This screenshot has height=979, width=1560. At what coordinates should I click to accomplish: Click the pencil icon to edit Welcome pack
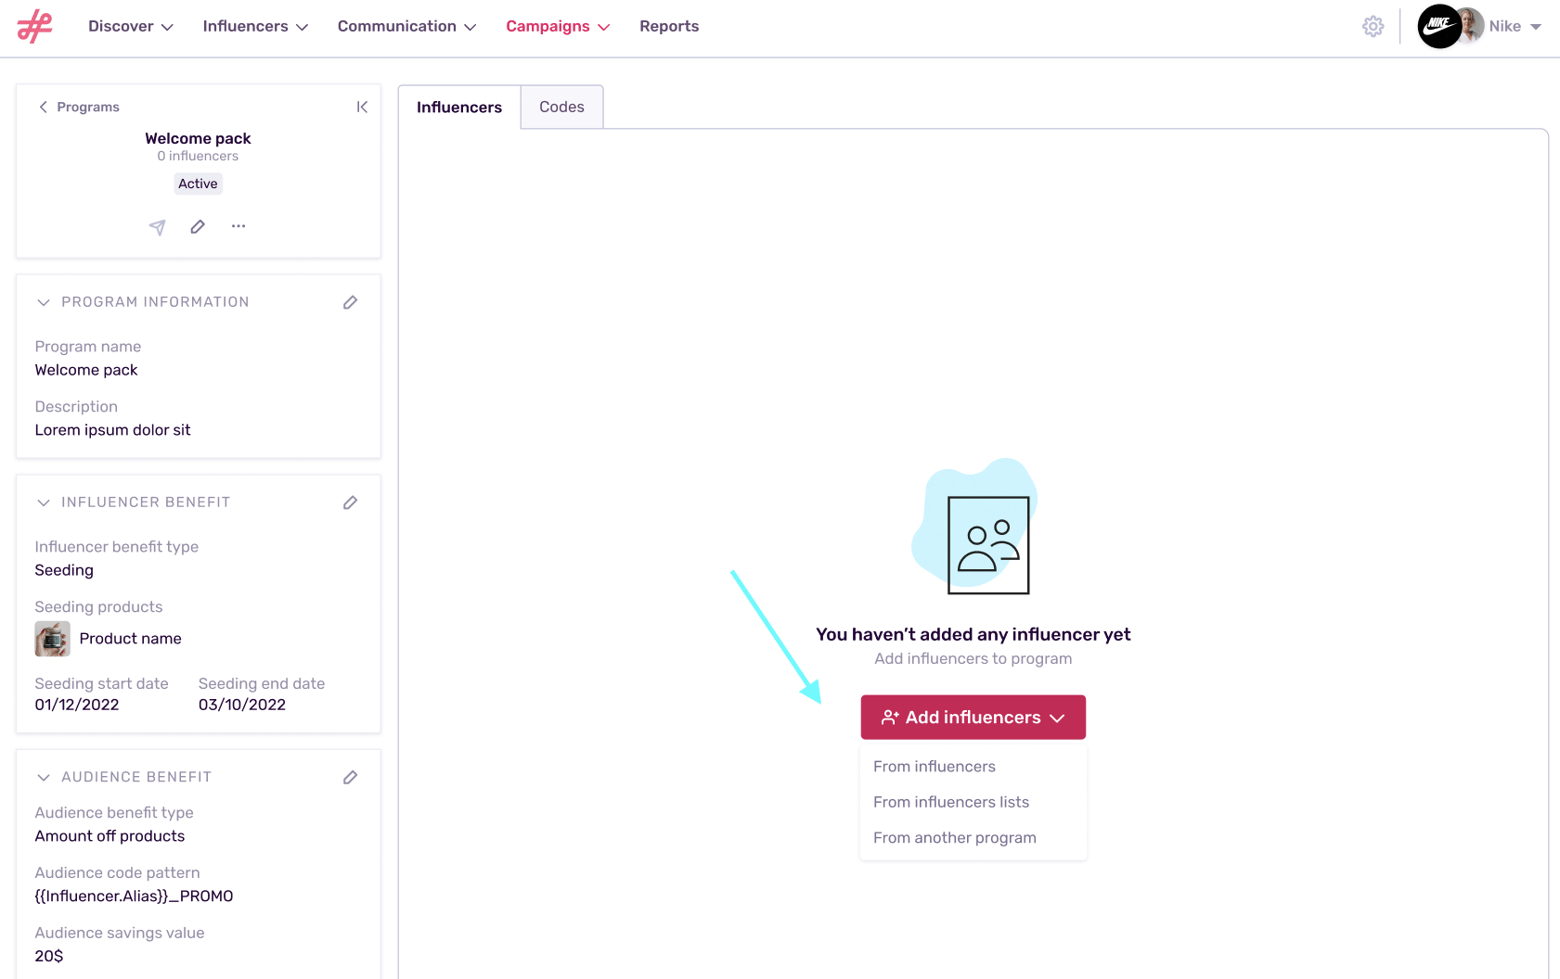coord(197,226)
